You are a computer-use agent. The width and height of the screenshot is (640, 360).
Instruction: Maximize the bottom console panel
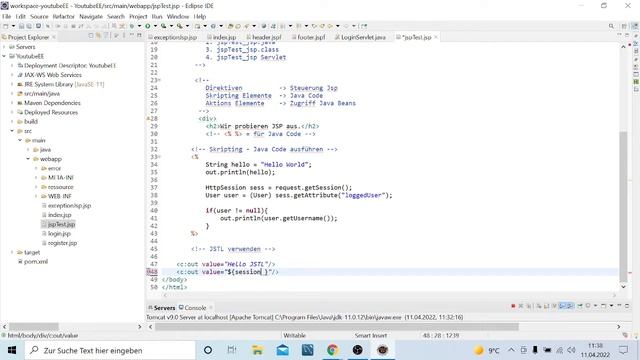[x=627, y=306]
